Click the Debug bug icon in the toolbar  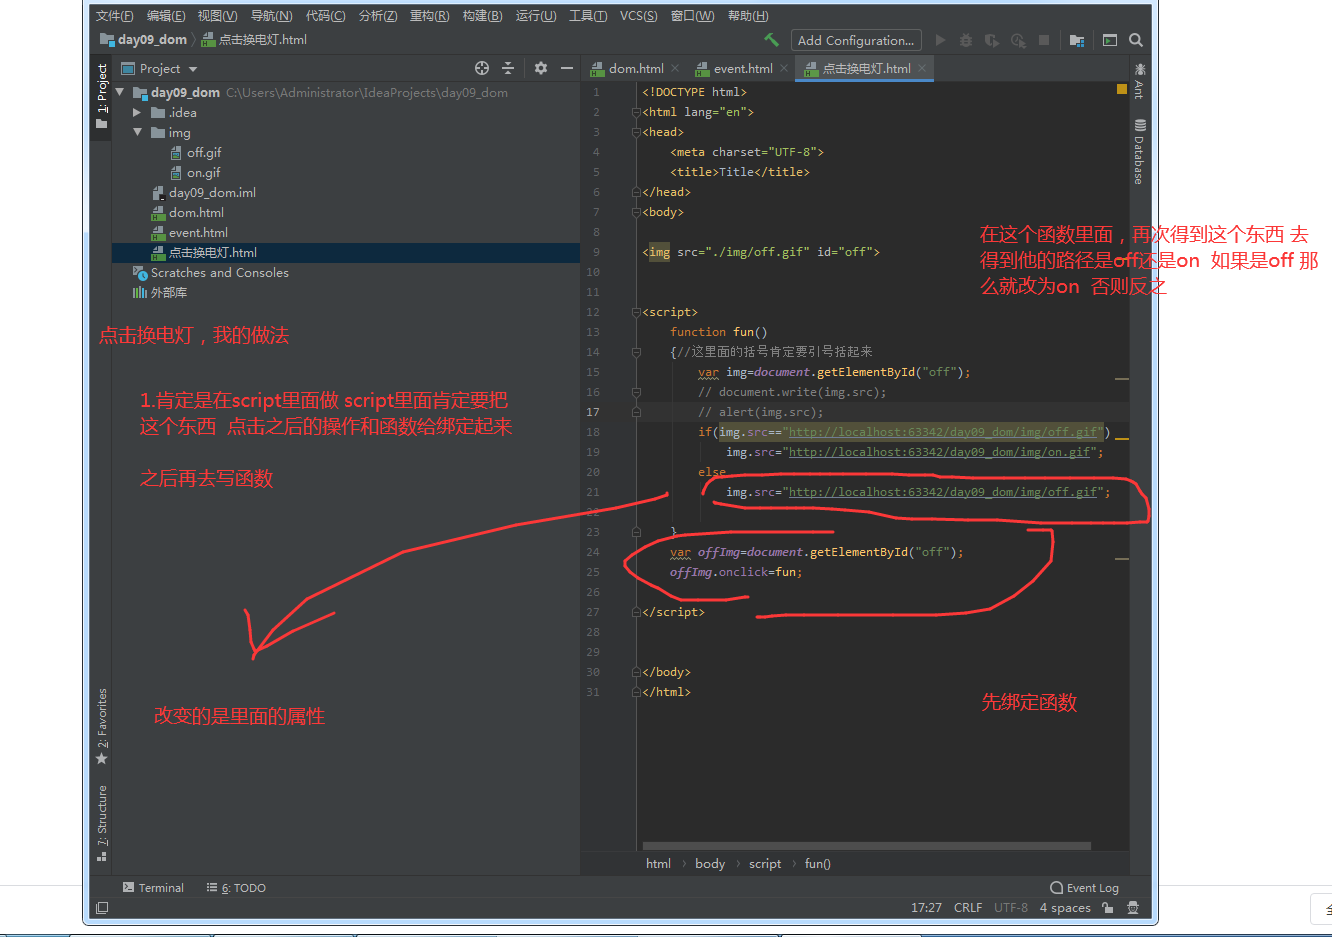[966, 40]
